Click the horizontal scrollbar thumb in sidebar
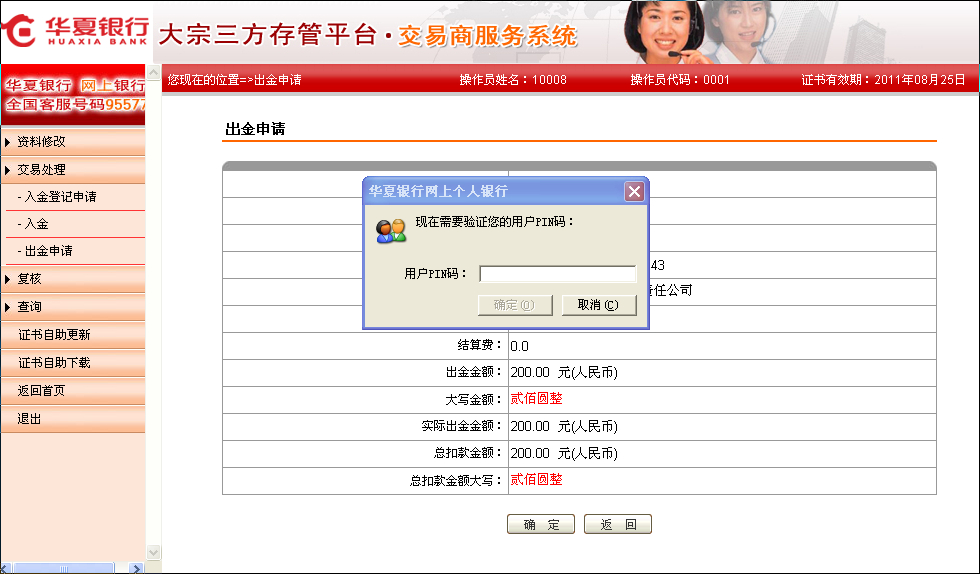Image resolution: width=980 pixels, height=574 pixels. point(64,568)
